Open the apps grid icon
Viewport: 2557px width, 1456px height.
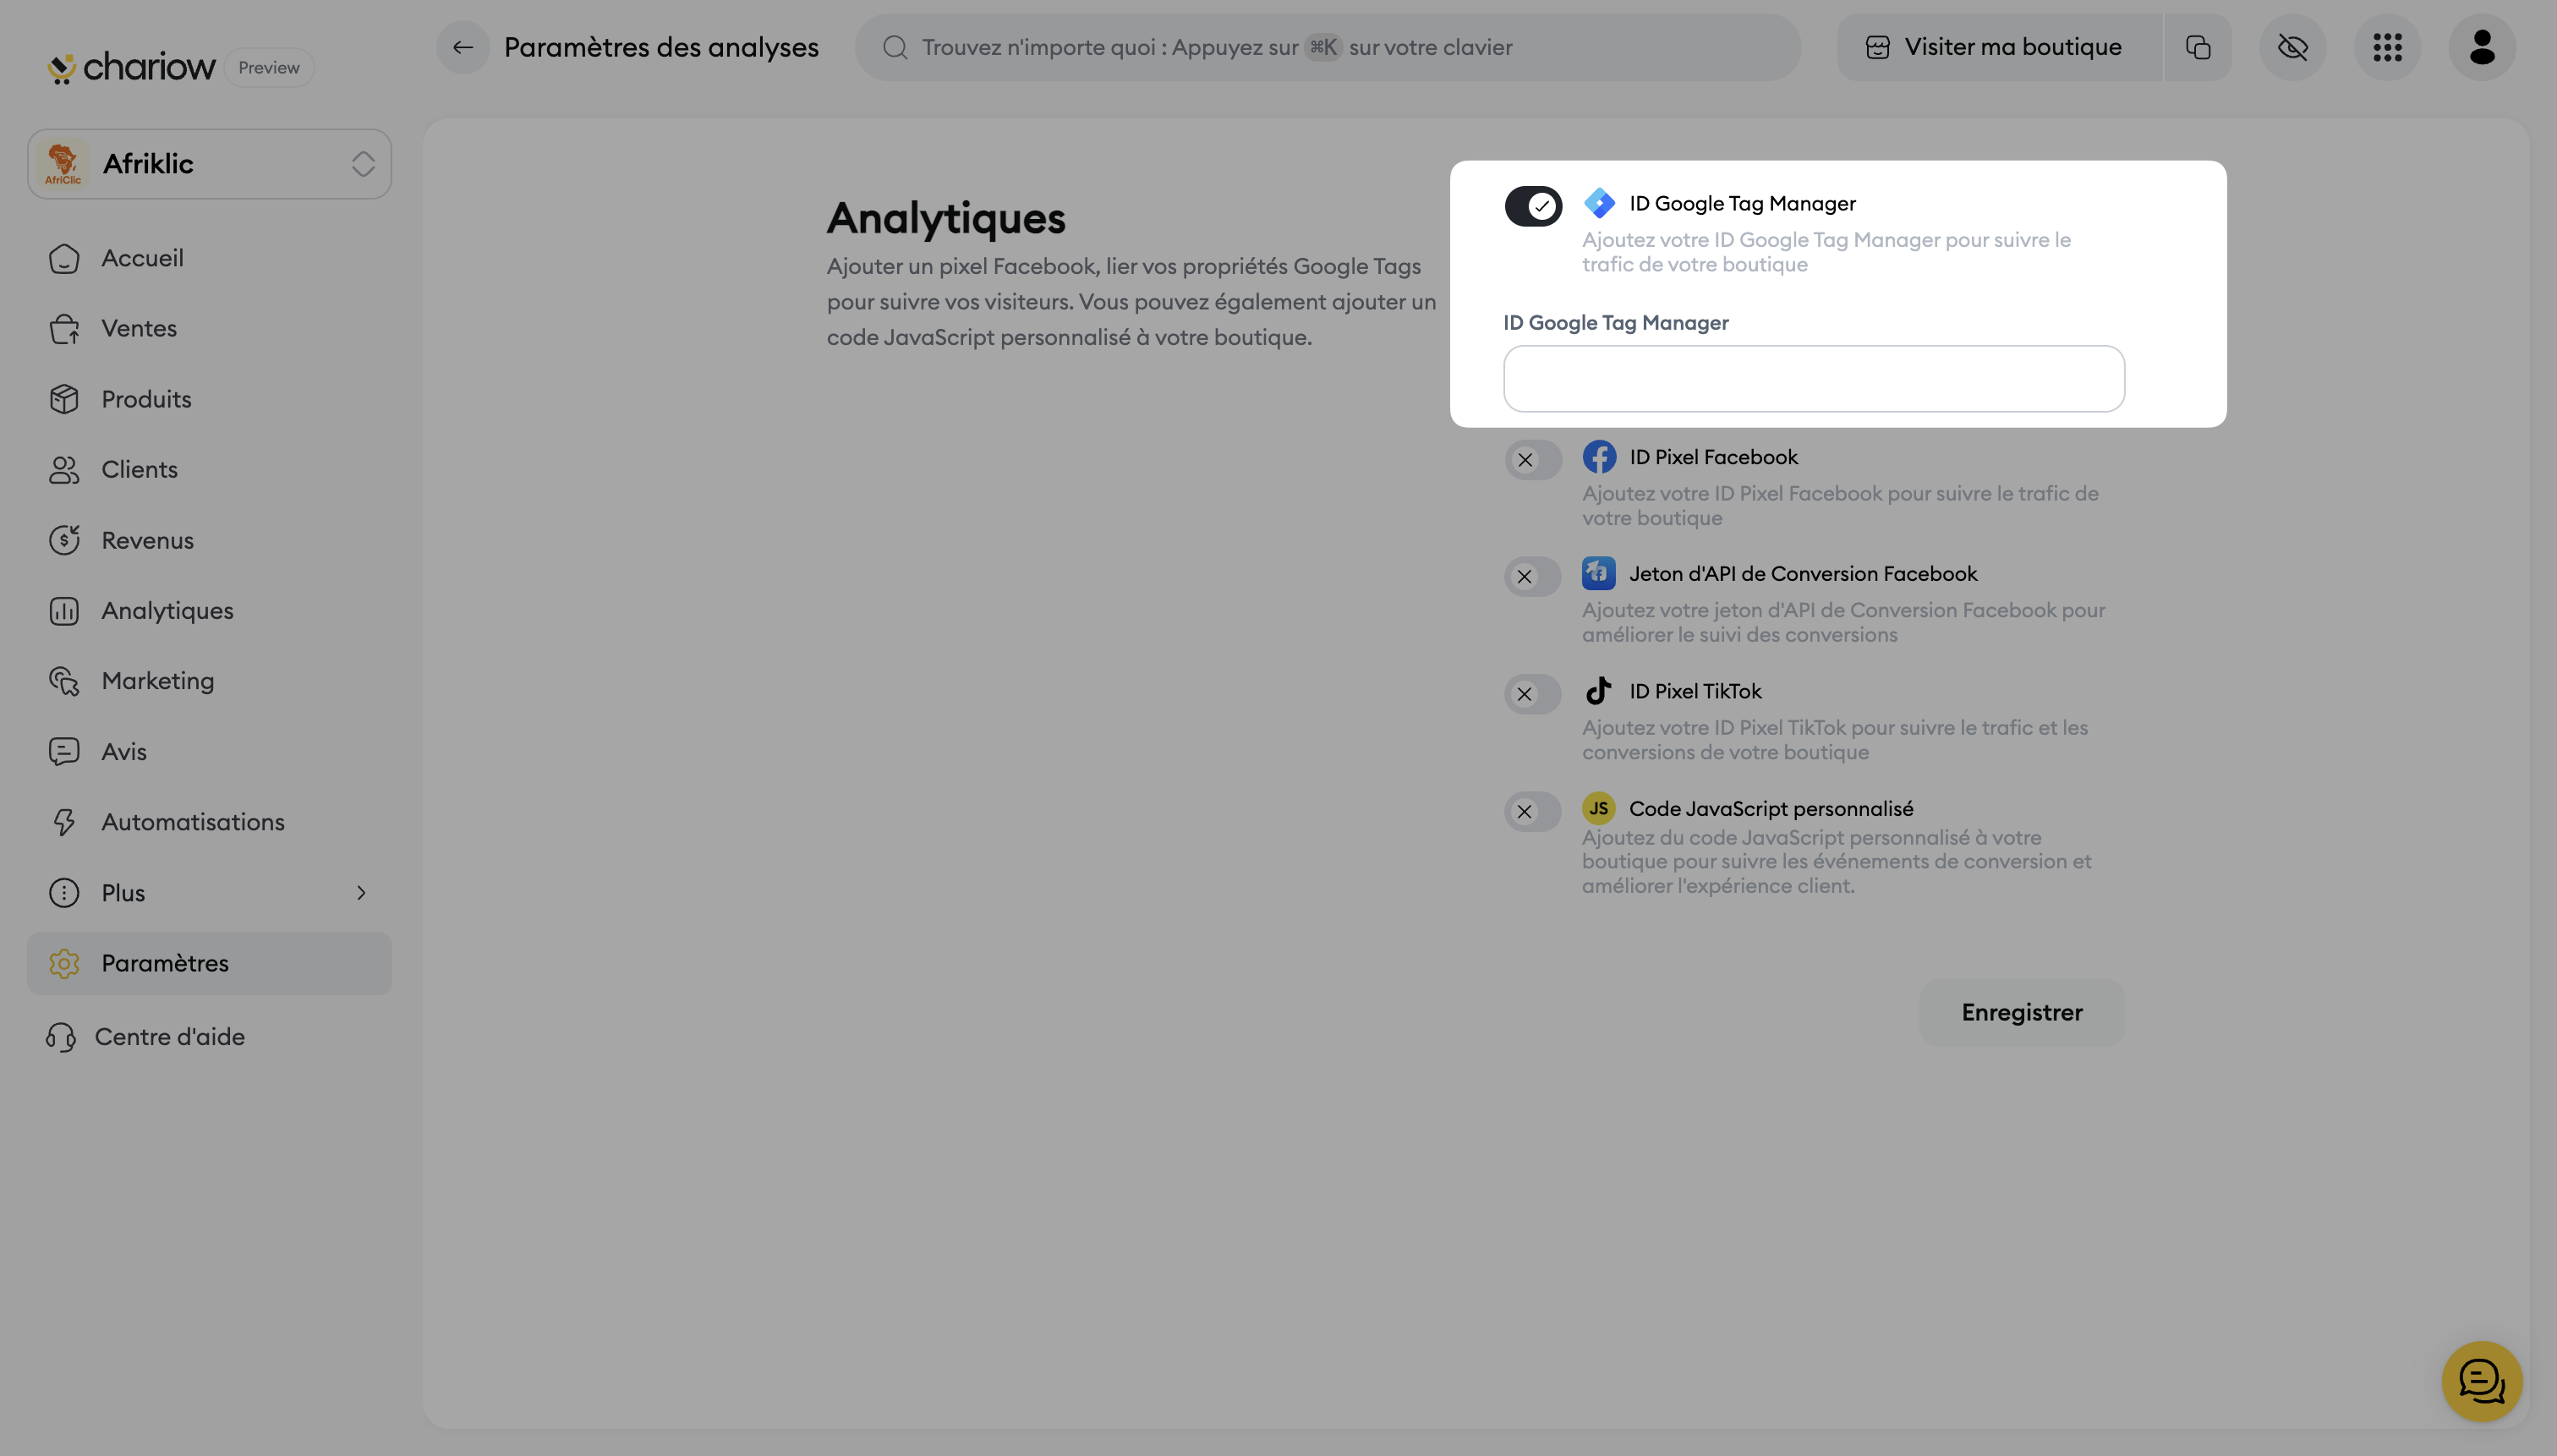pos(2387,47)
